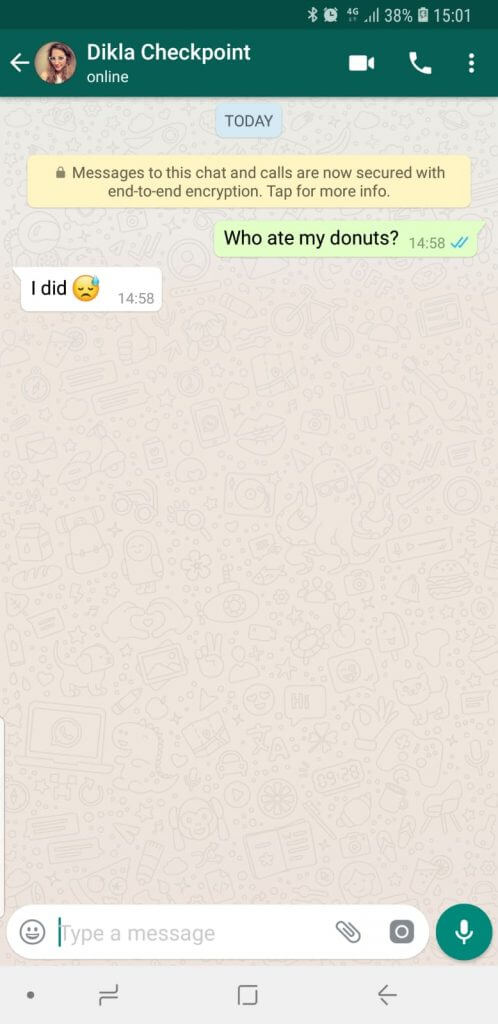Open Dikla Checkpoint's profile picture
This screenshot has height=1024, width=498.
tap(55, 63)
